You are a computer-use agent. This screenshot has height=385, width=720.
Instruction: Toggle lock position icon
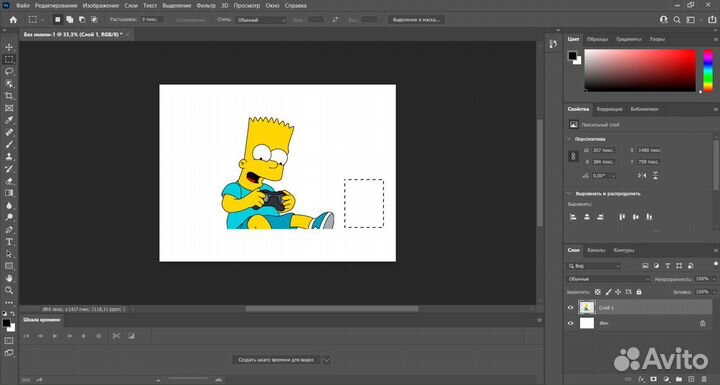point(618,292)
